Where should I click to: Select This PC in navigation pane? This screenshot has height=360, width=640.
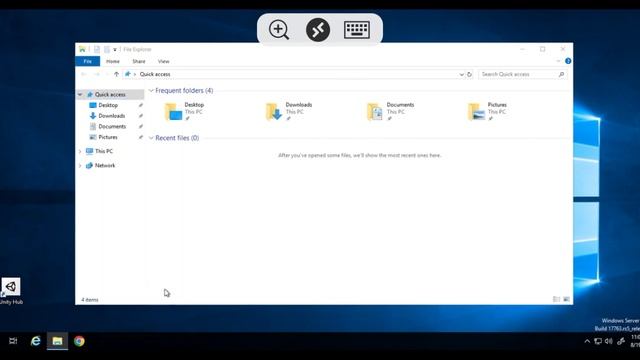point(104,151)
